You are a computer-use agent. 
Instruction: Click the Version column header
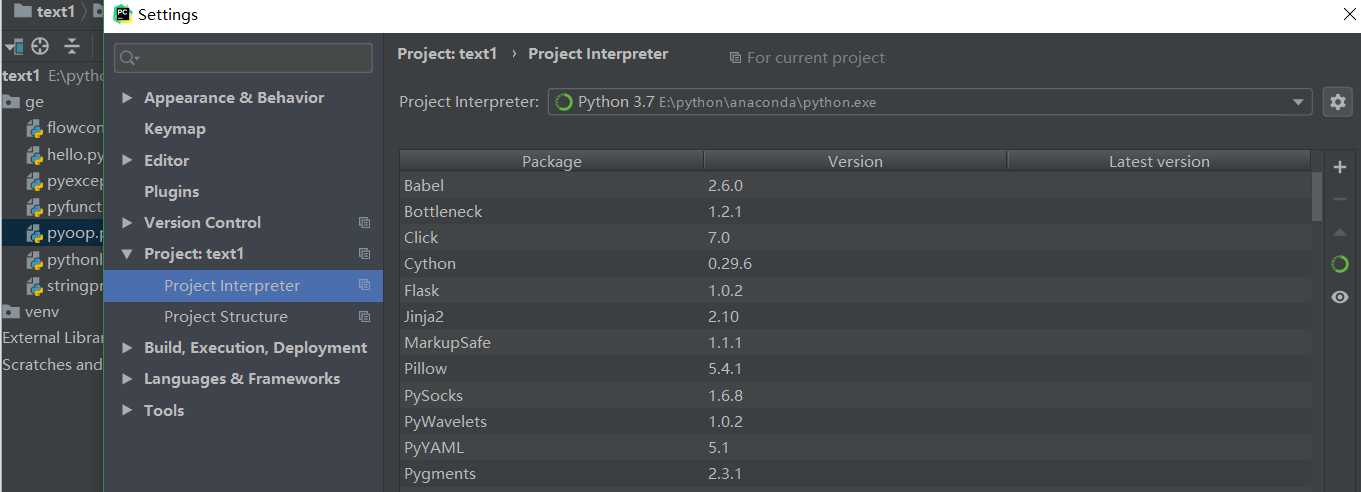[855, 161]
